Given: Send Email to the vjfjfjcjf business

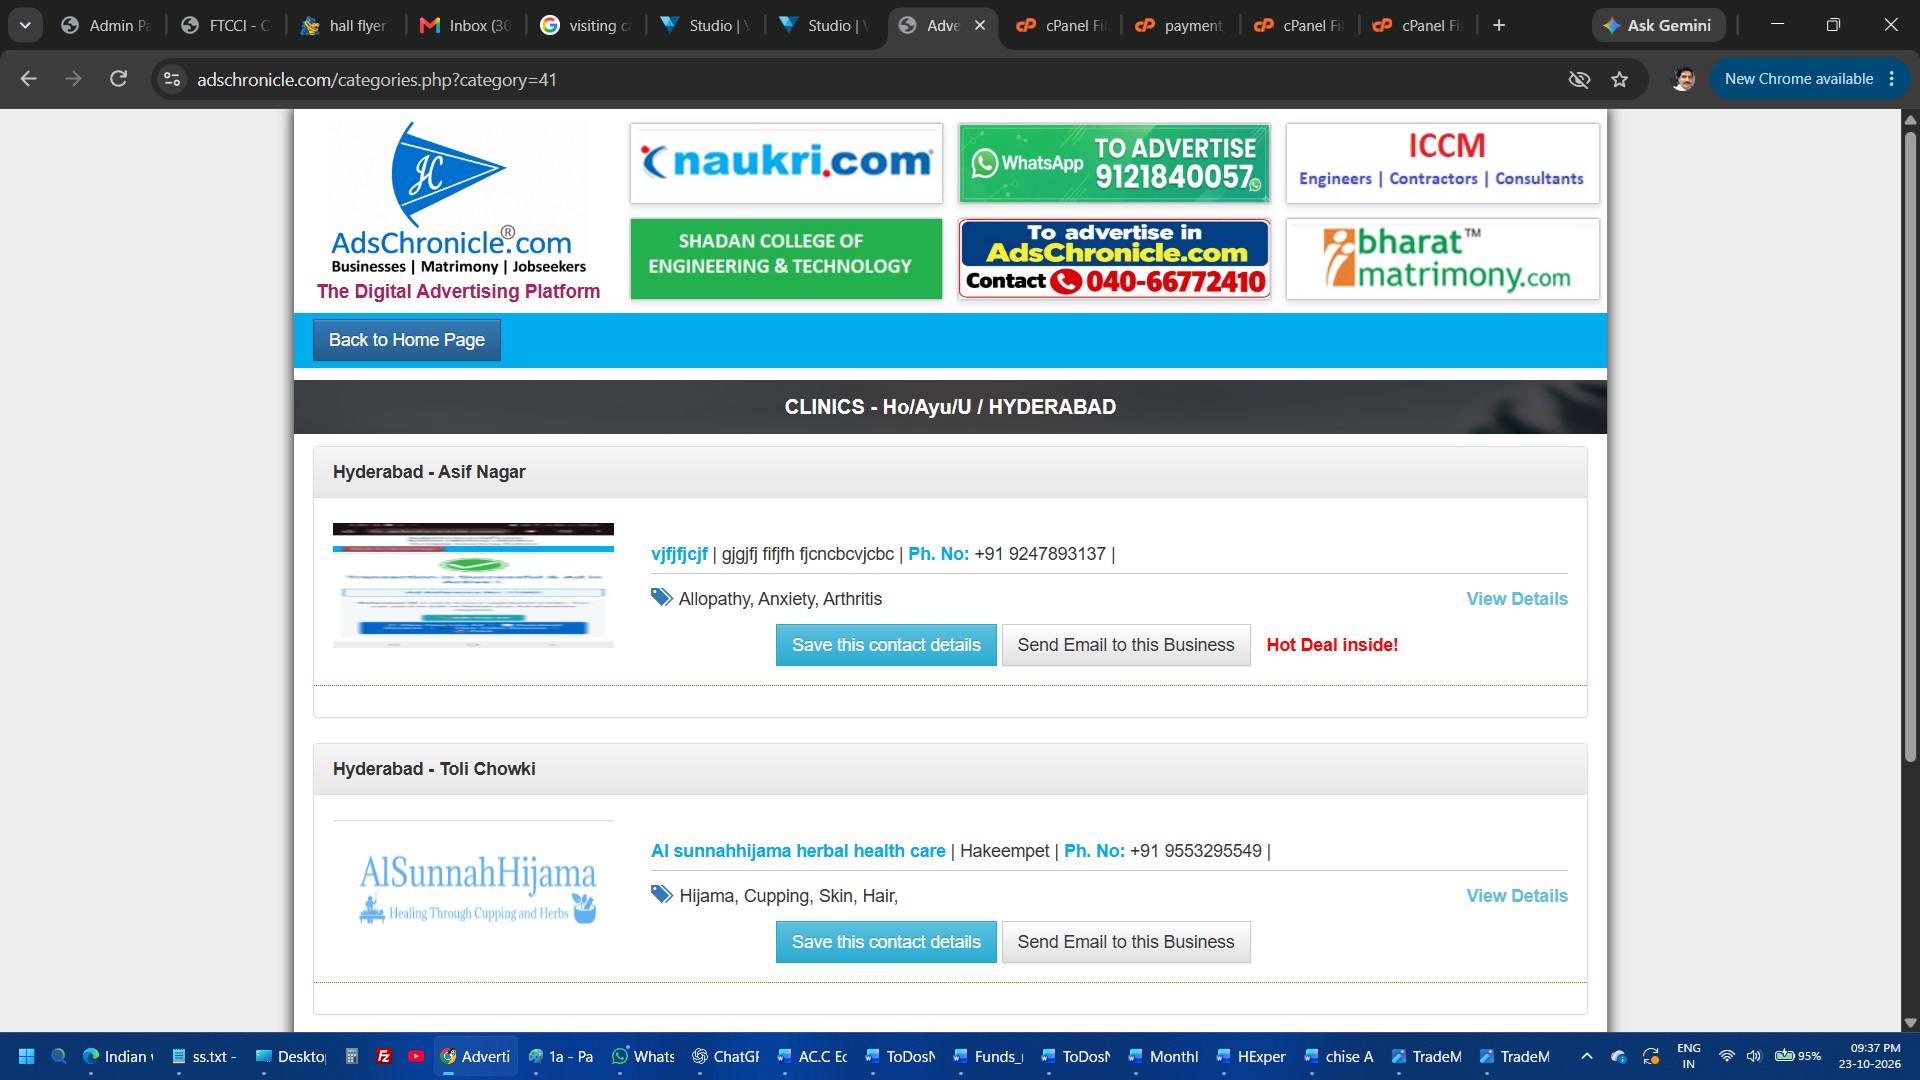Looking at the screenshot, I should [1126, 645].
